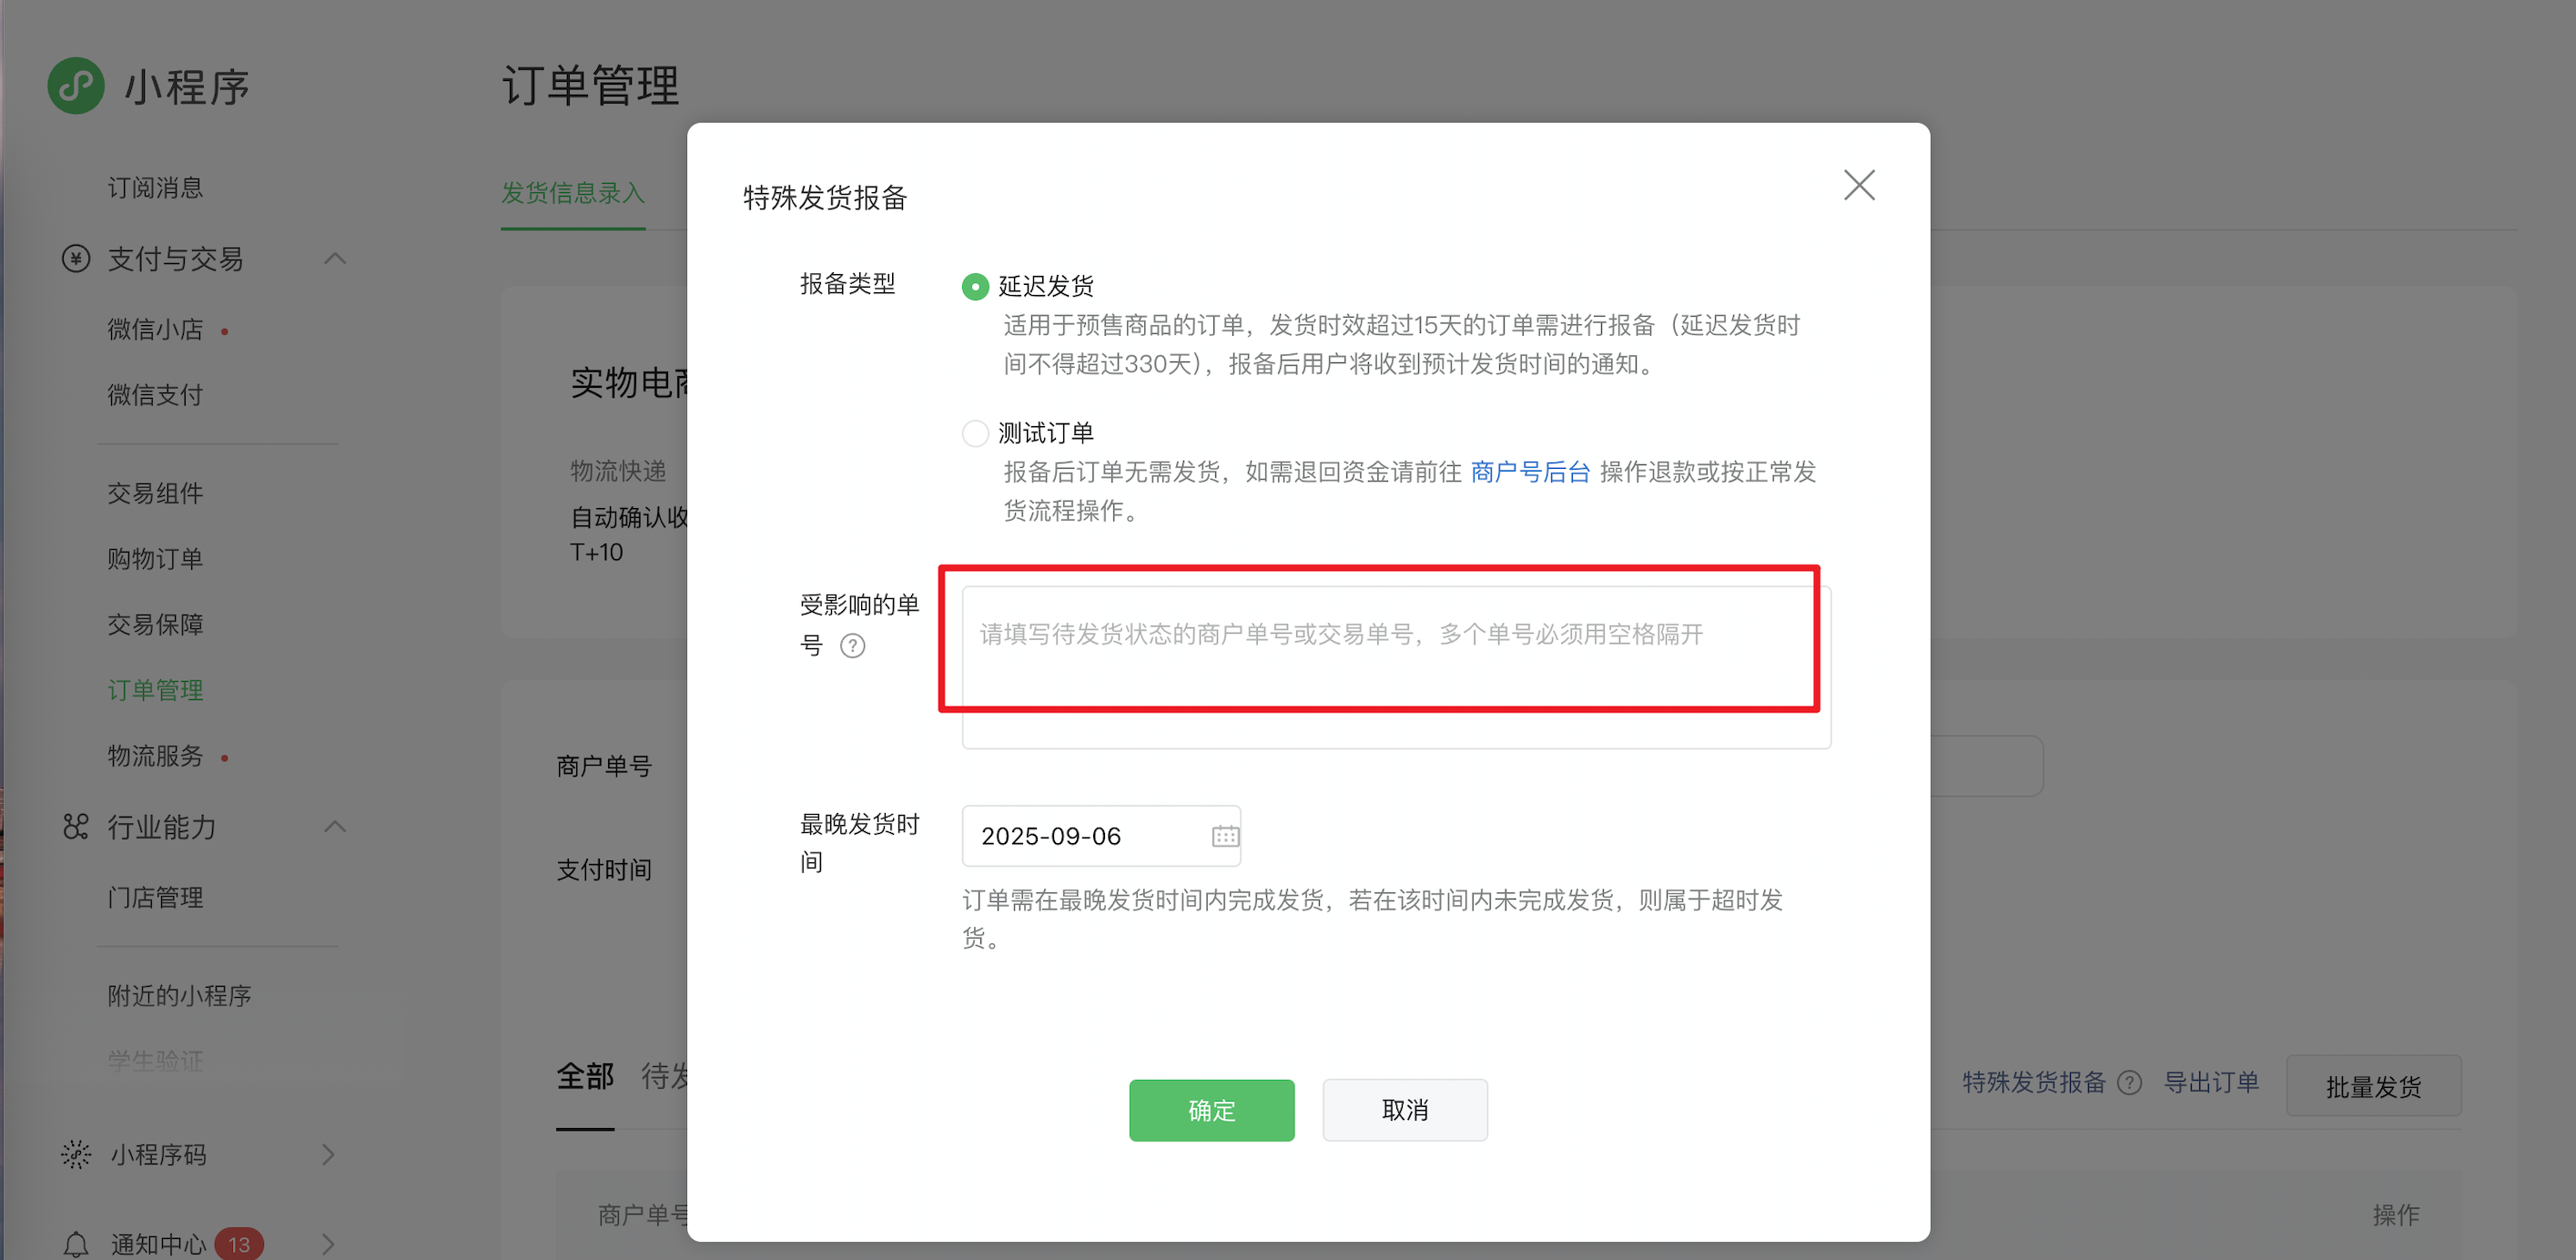Open the 商户号后台 link

(1530, 472)
